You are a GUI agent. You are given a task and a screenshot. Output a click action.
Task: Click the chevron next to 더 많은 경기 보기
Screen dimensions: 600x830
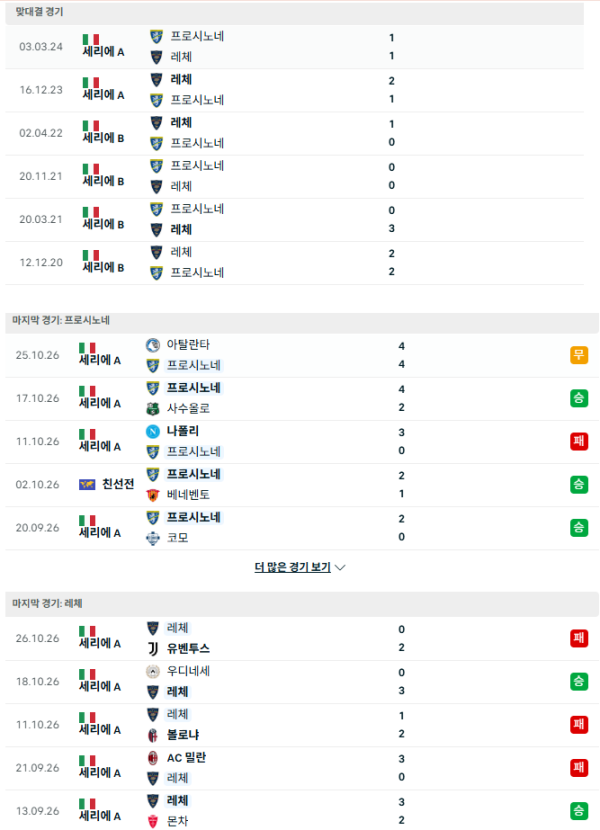[x=341, y=567]
